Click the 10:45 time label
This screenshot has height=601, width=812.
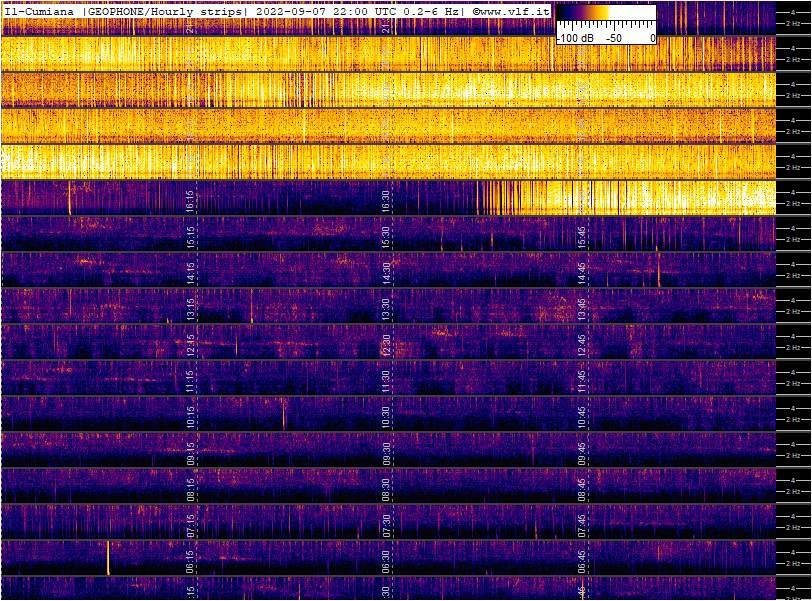[x=582, y=417]
